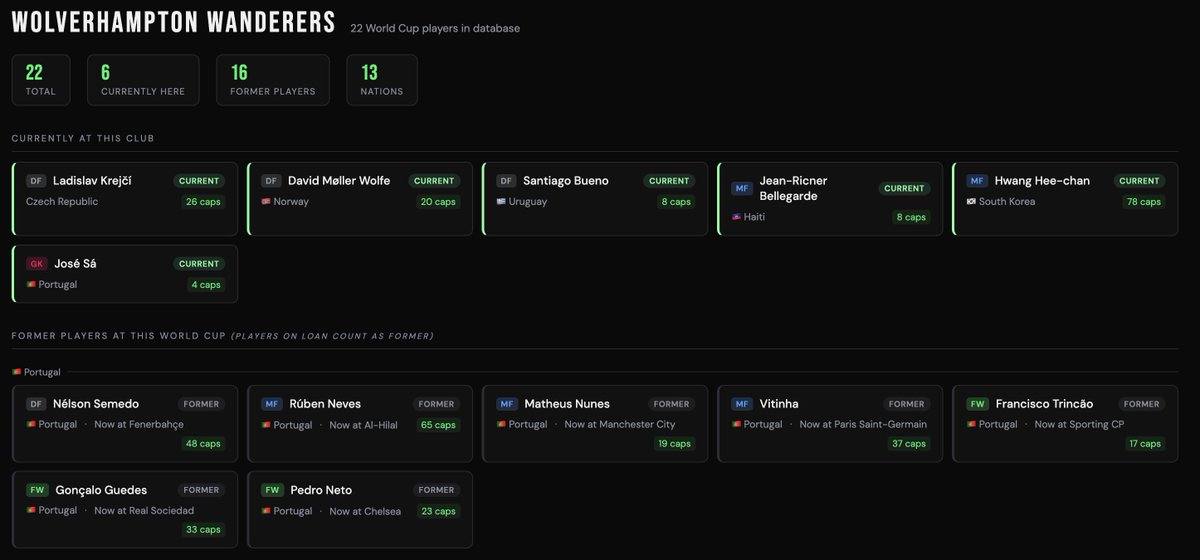The image size is (1200, 560).
Task: Open Ladislav Krejčí player card
Action: tap(125, 199)
